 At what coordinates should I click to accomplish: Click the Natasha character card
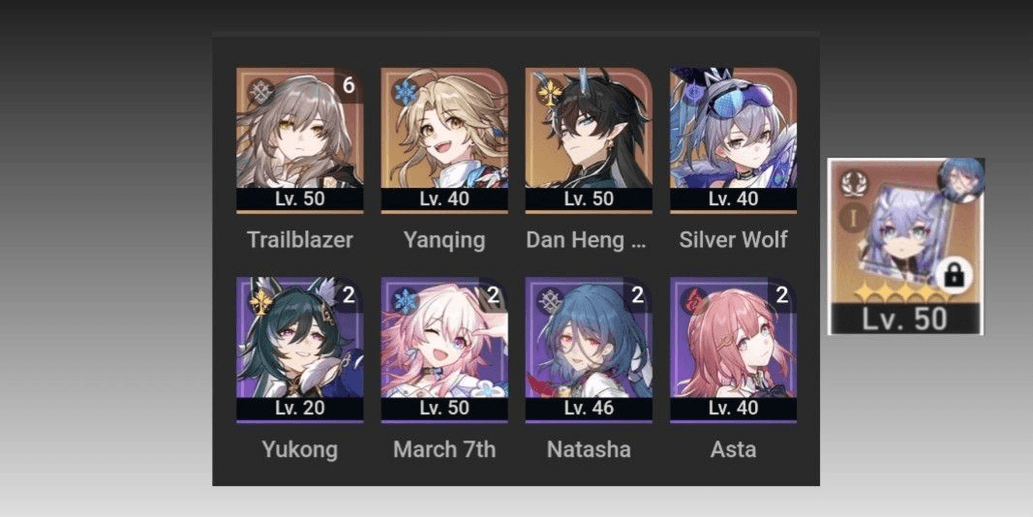click(588, 350)
